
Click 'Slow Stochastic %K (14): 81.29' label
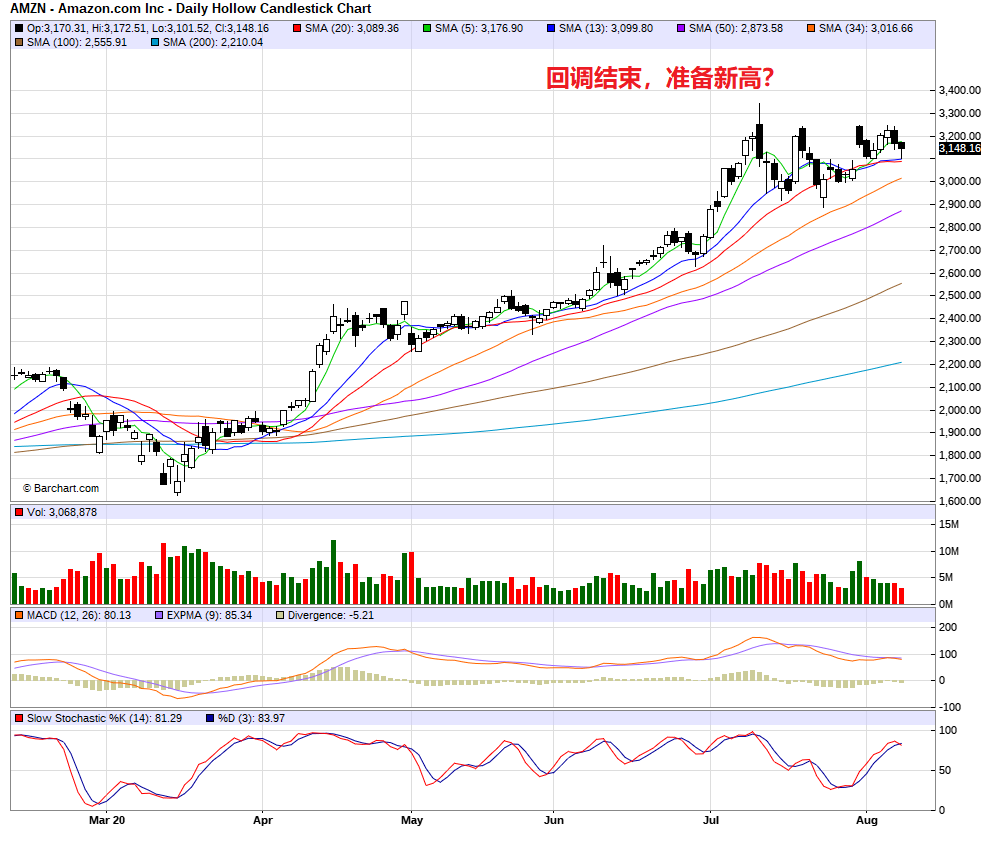pyautogui.click(x=104, y=718)
